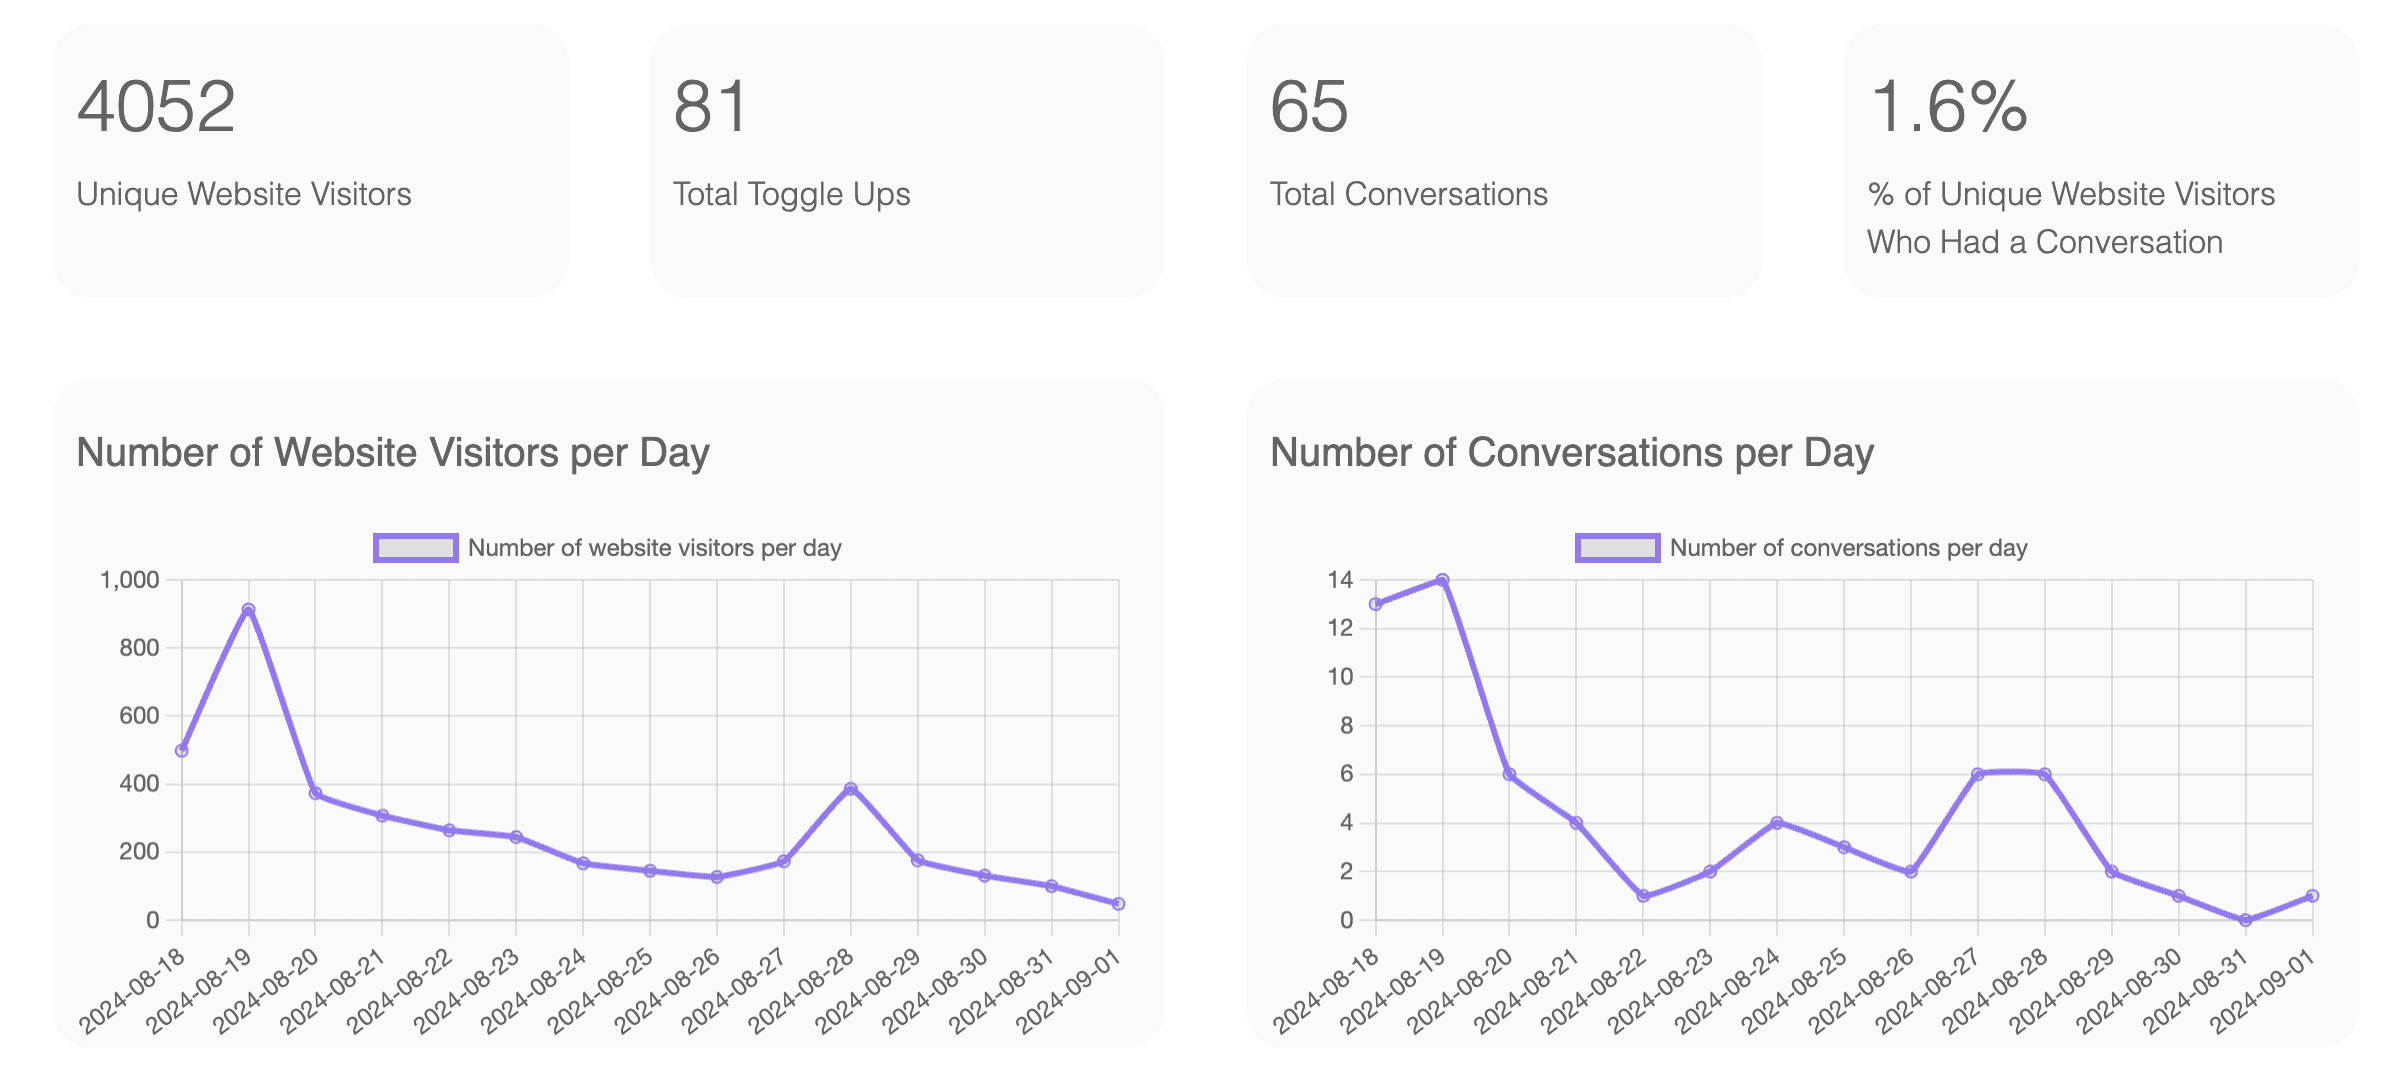This screenshot has width=2400, height=1090.
Task: Click the 'Number of Conversations per Day' heading
Action: pyautogui.click(x=1571, y=453)
